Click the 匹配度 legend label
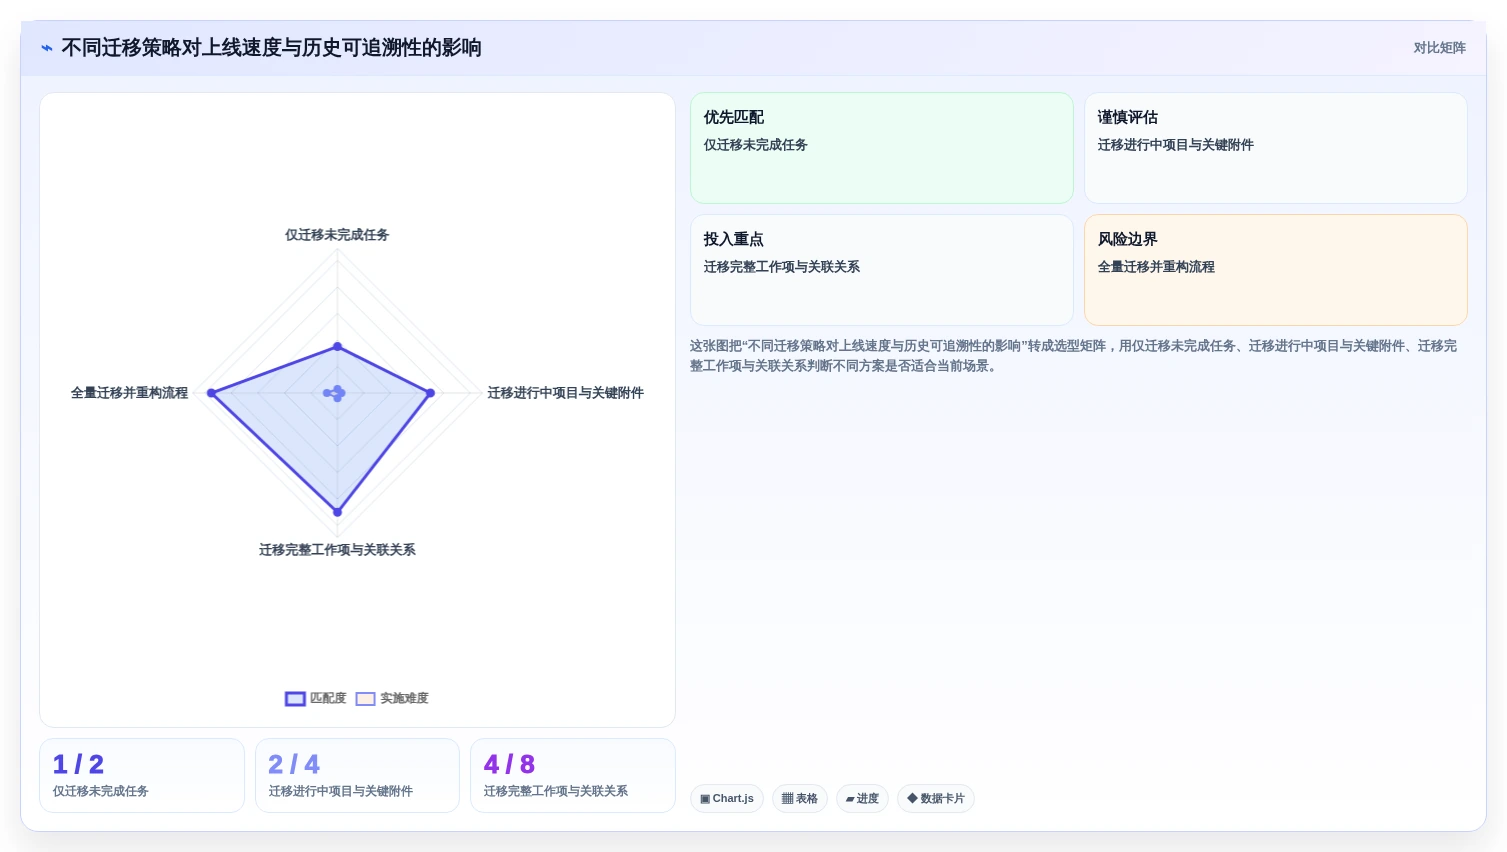 point(328,699)
